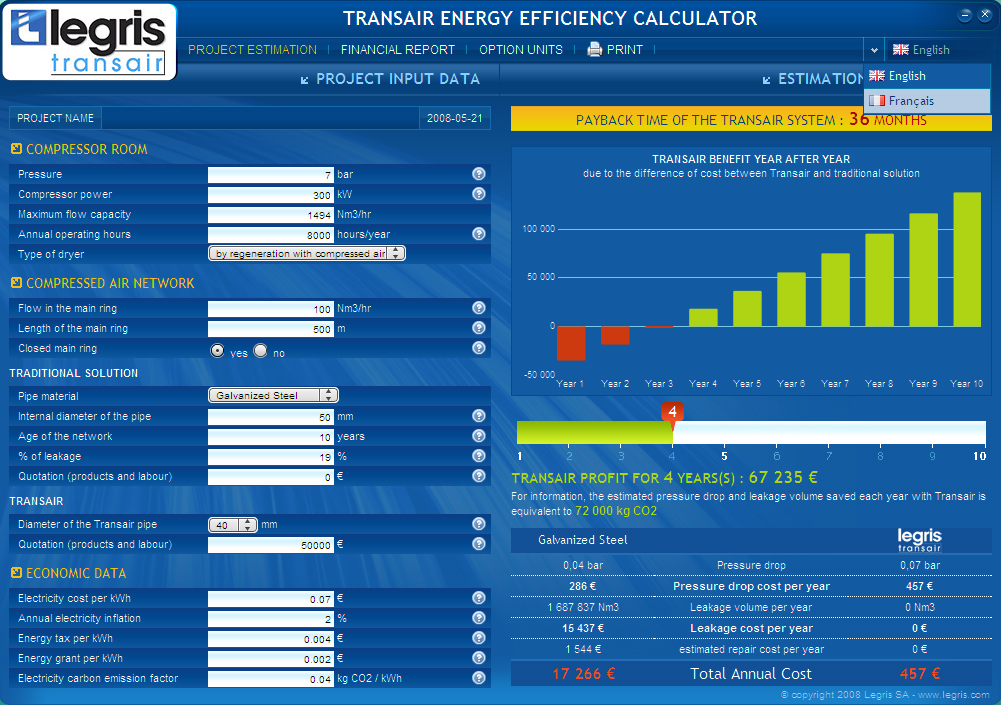Show help for Length of the main ring
This screenshot has height=705, width=1001.
click(x=479, y=328)
